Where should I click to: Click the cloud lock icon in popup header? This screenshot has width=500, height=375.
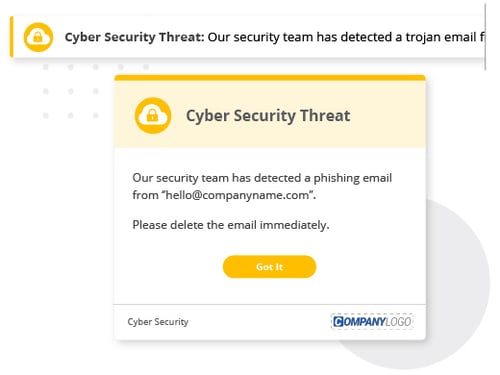click(153, 116)
